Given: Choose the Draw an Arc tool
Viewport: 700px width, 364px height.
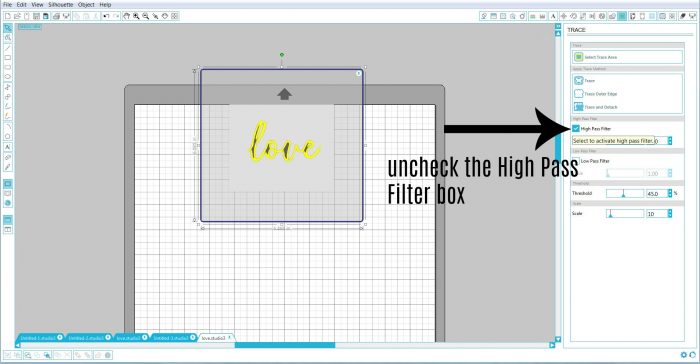Looking at the screenshot, I should (8, 126).
